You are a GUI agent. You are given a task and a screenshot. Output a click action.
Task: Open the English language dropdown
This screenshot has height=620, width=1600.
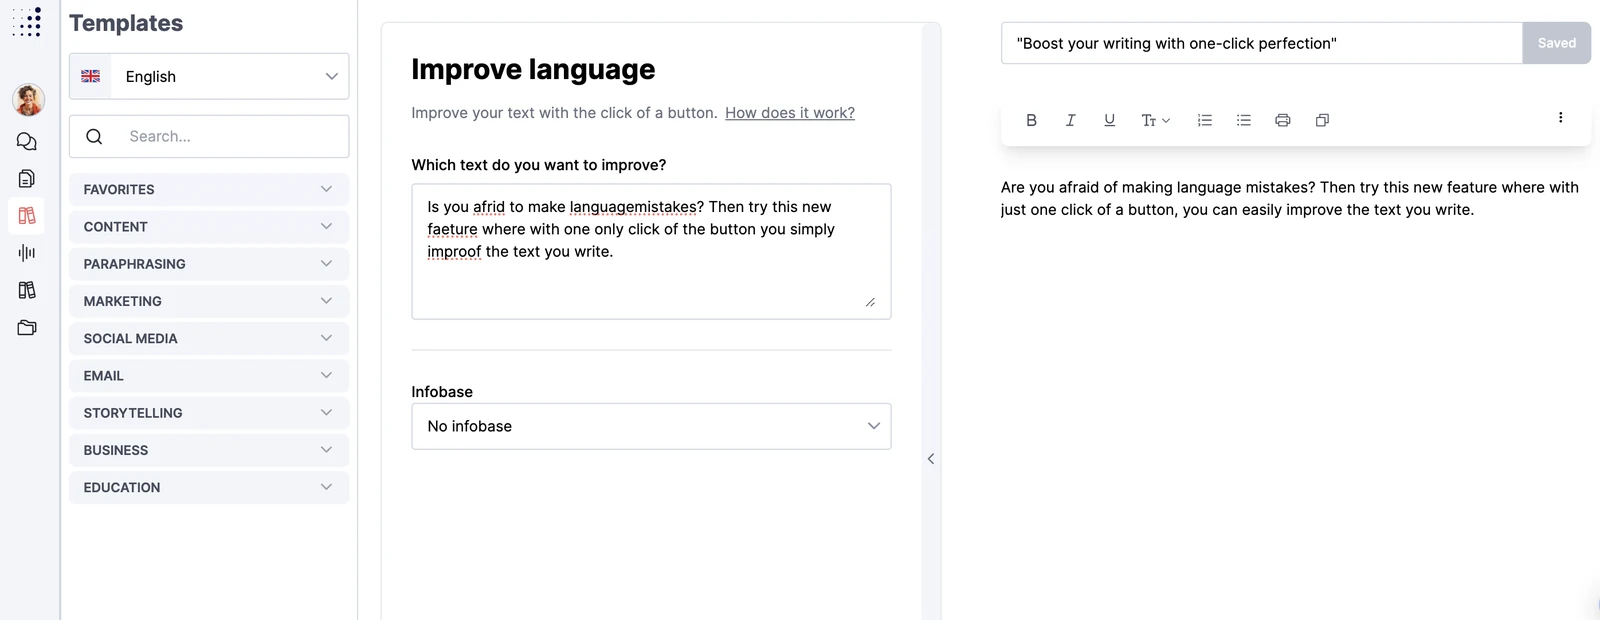pyautogui.click(x=209, y=76)
